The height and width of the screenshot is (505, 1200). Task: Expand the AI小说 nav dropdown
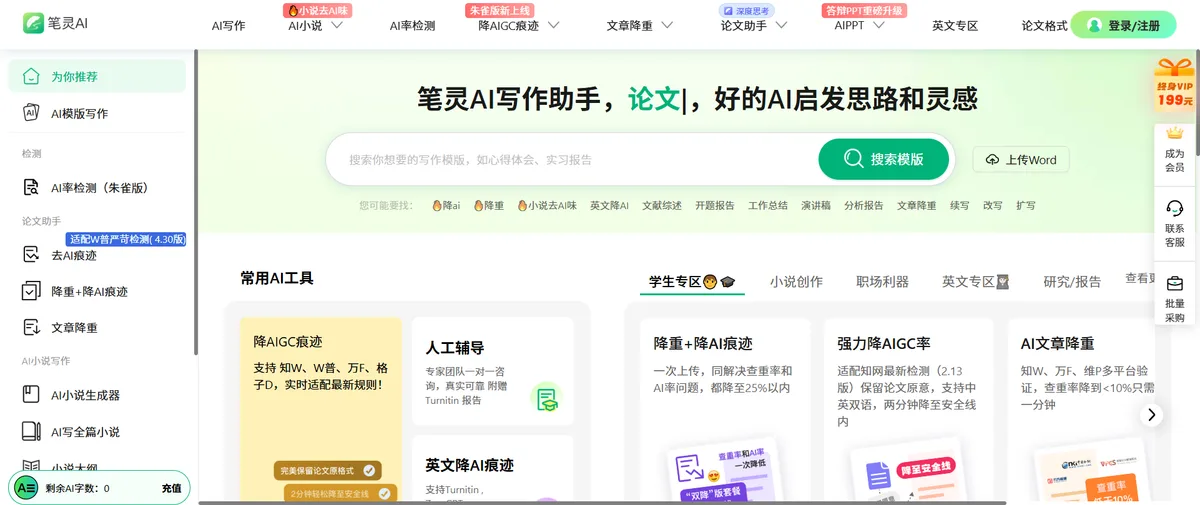point(337,26)
